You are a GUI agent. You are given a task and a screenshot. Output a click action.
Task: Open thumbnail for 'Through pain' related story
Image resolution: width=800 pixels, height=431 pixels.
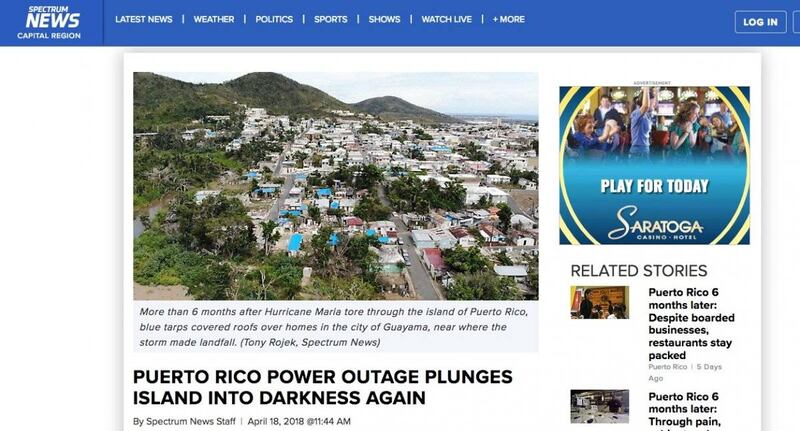(599, 407)
